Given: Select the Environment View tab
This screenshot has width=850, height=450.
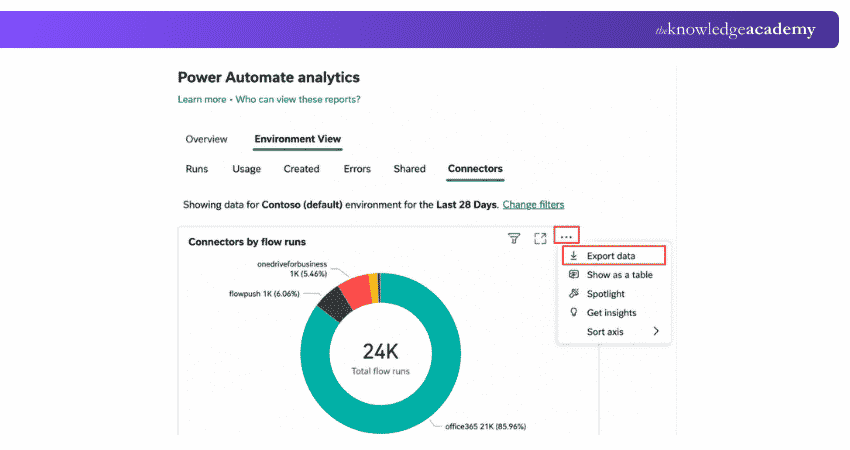Looking at the screenshot, I should 298,139.
